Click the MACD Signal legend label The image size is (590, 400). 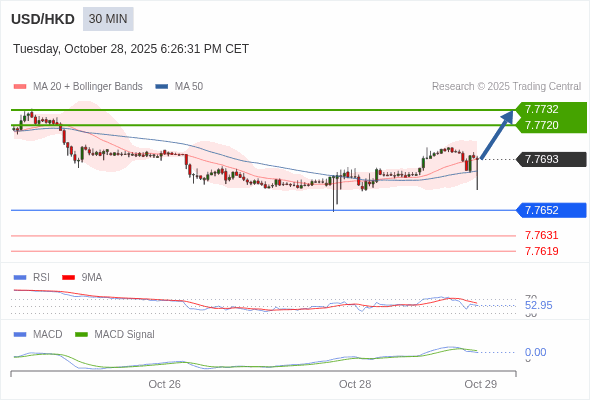pos(125,335)
